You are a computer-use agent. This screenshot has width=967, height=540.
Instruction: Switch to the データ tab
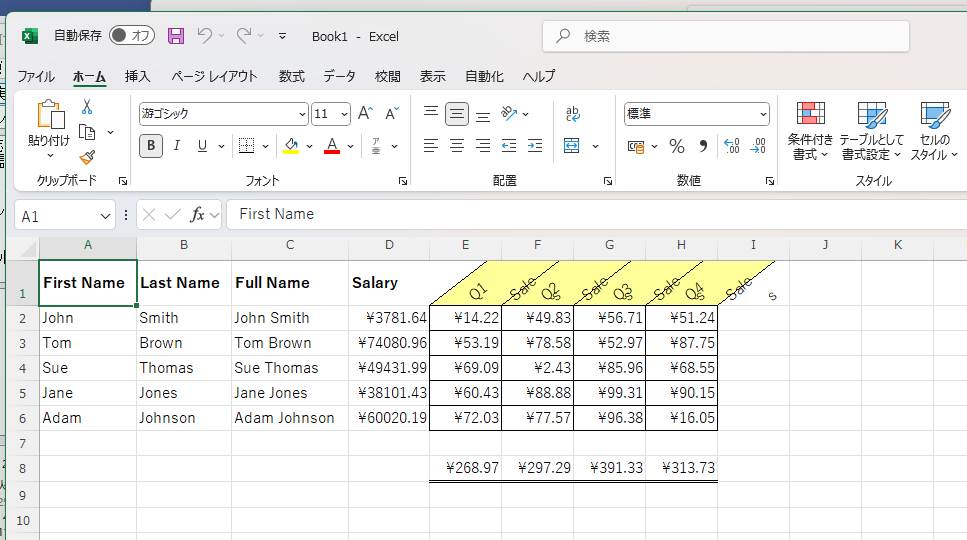click(339, 76)
